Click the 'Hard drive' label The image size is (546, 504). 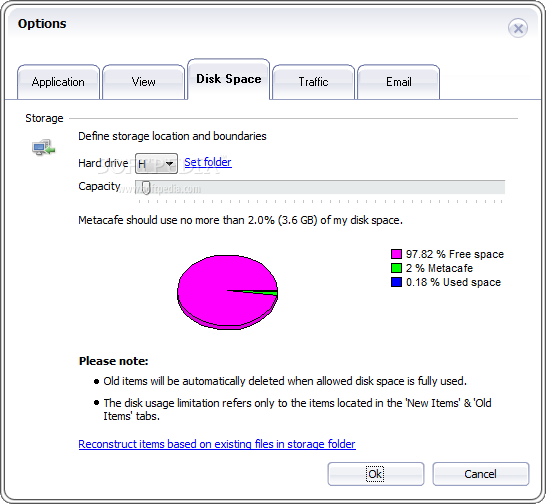tap(103, 163)
